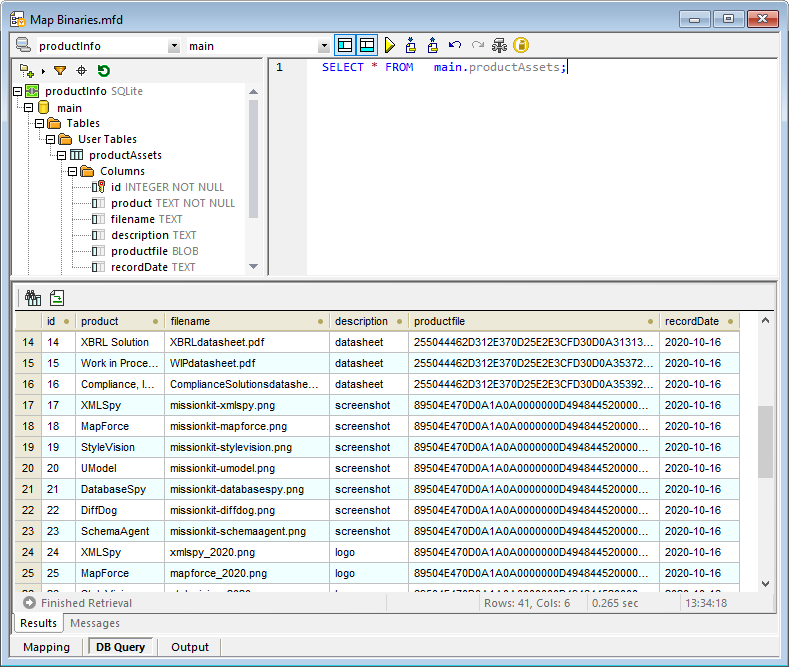789x667 pixels.
Task: Click the Undo arrow in the toolbar
Action: [455, 46]
